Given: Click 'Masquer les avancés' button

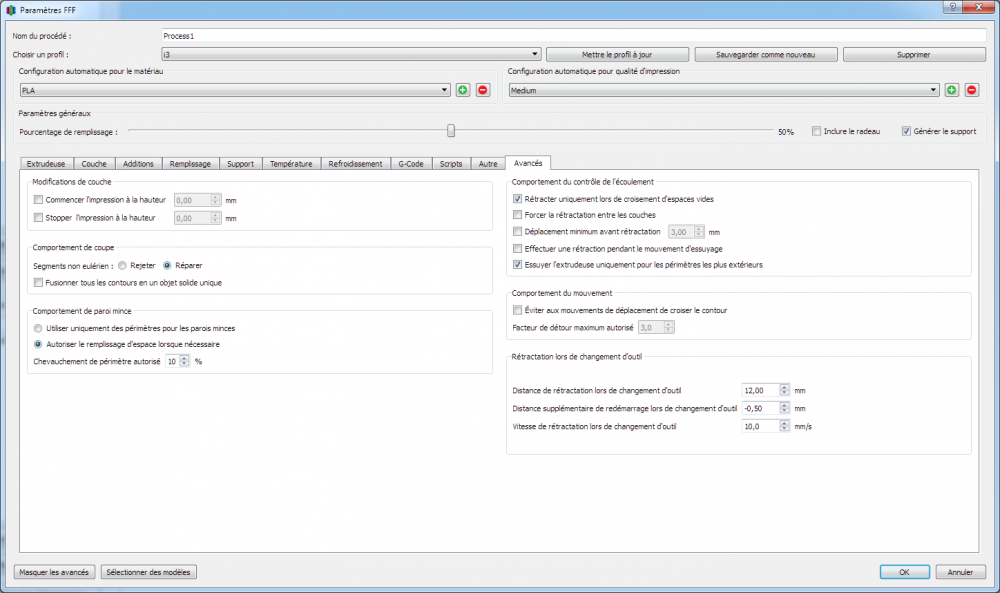Looking at the screenshot, I should pyautogui.click(x=54, y=572).
